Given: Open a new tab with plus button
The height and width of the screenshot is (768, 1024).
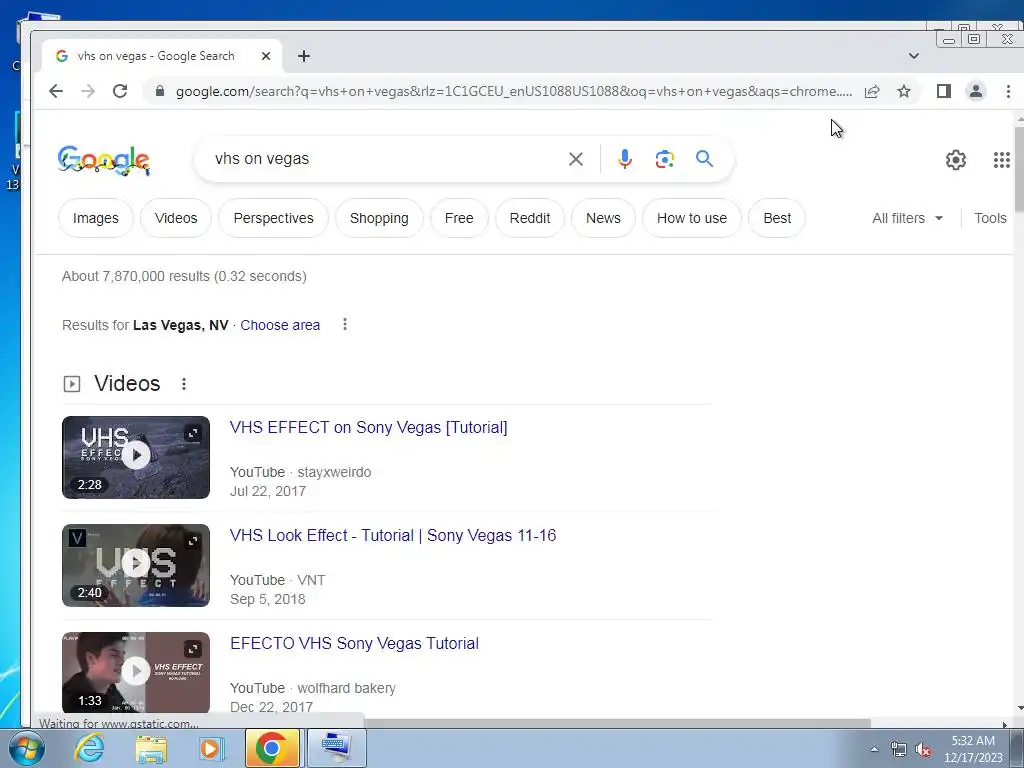Looking at the screenshot, I should 304,56.
